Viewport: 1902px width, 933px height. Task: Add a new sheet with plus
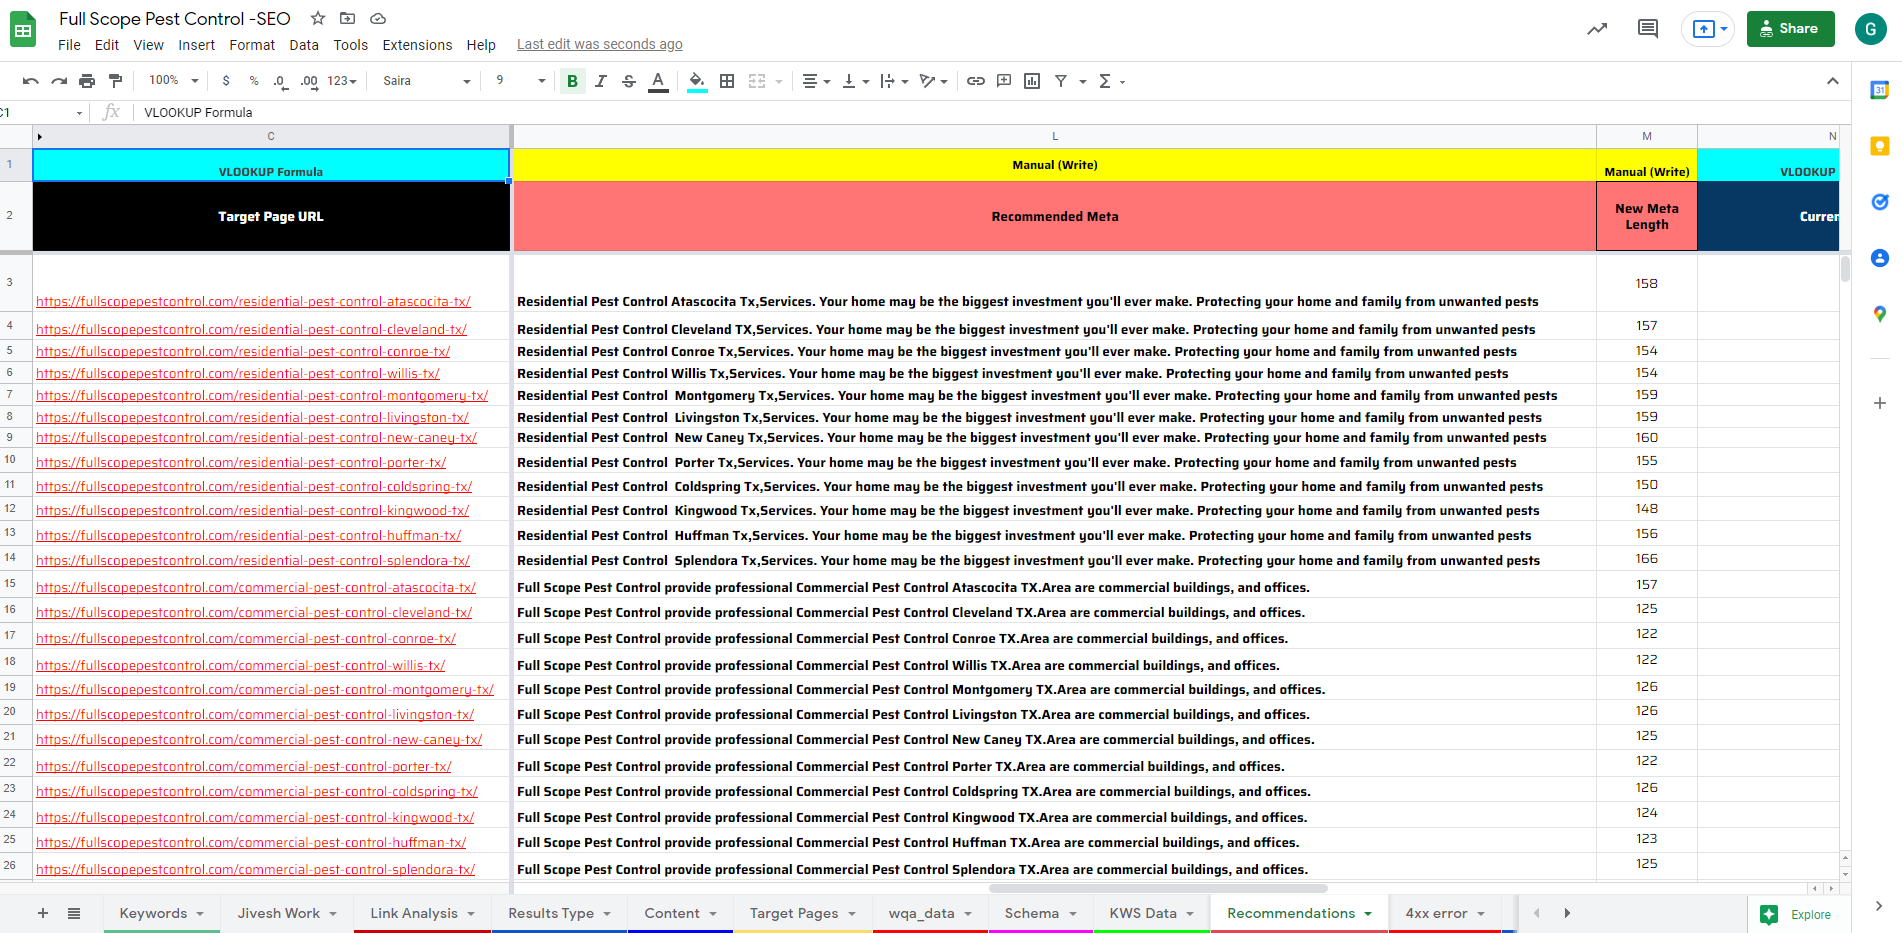point(42,913)
